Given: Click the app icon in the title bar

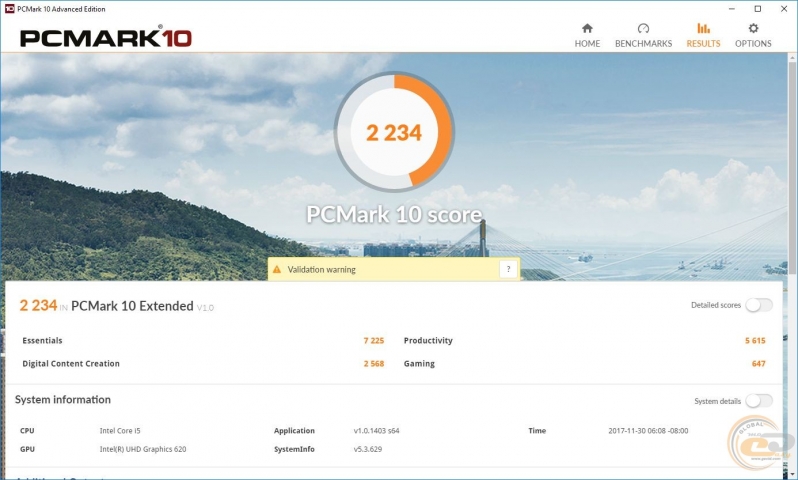Looking at the screenshot, I should pyautogui.click(x=8, y=8).
